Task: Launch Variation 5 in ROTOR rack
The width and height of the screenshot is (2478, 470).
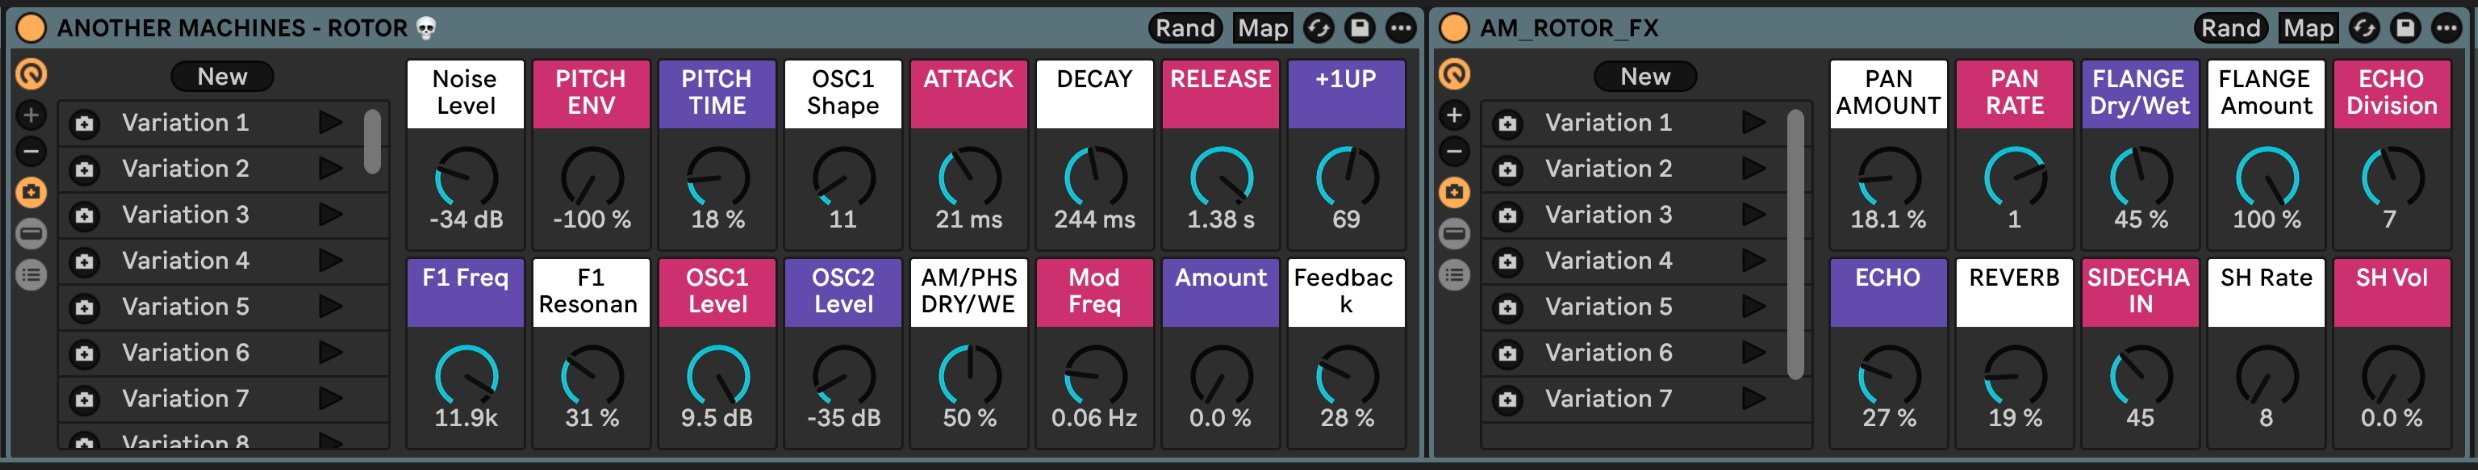Action: 330,307
